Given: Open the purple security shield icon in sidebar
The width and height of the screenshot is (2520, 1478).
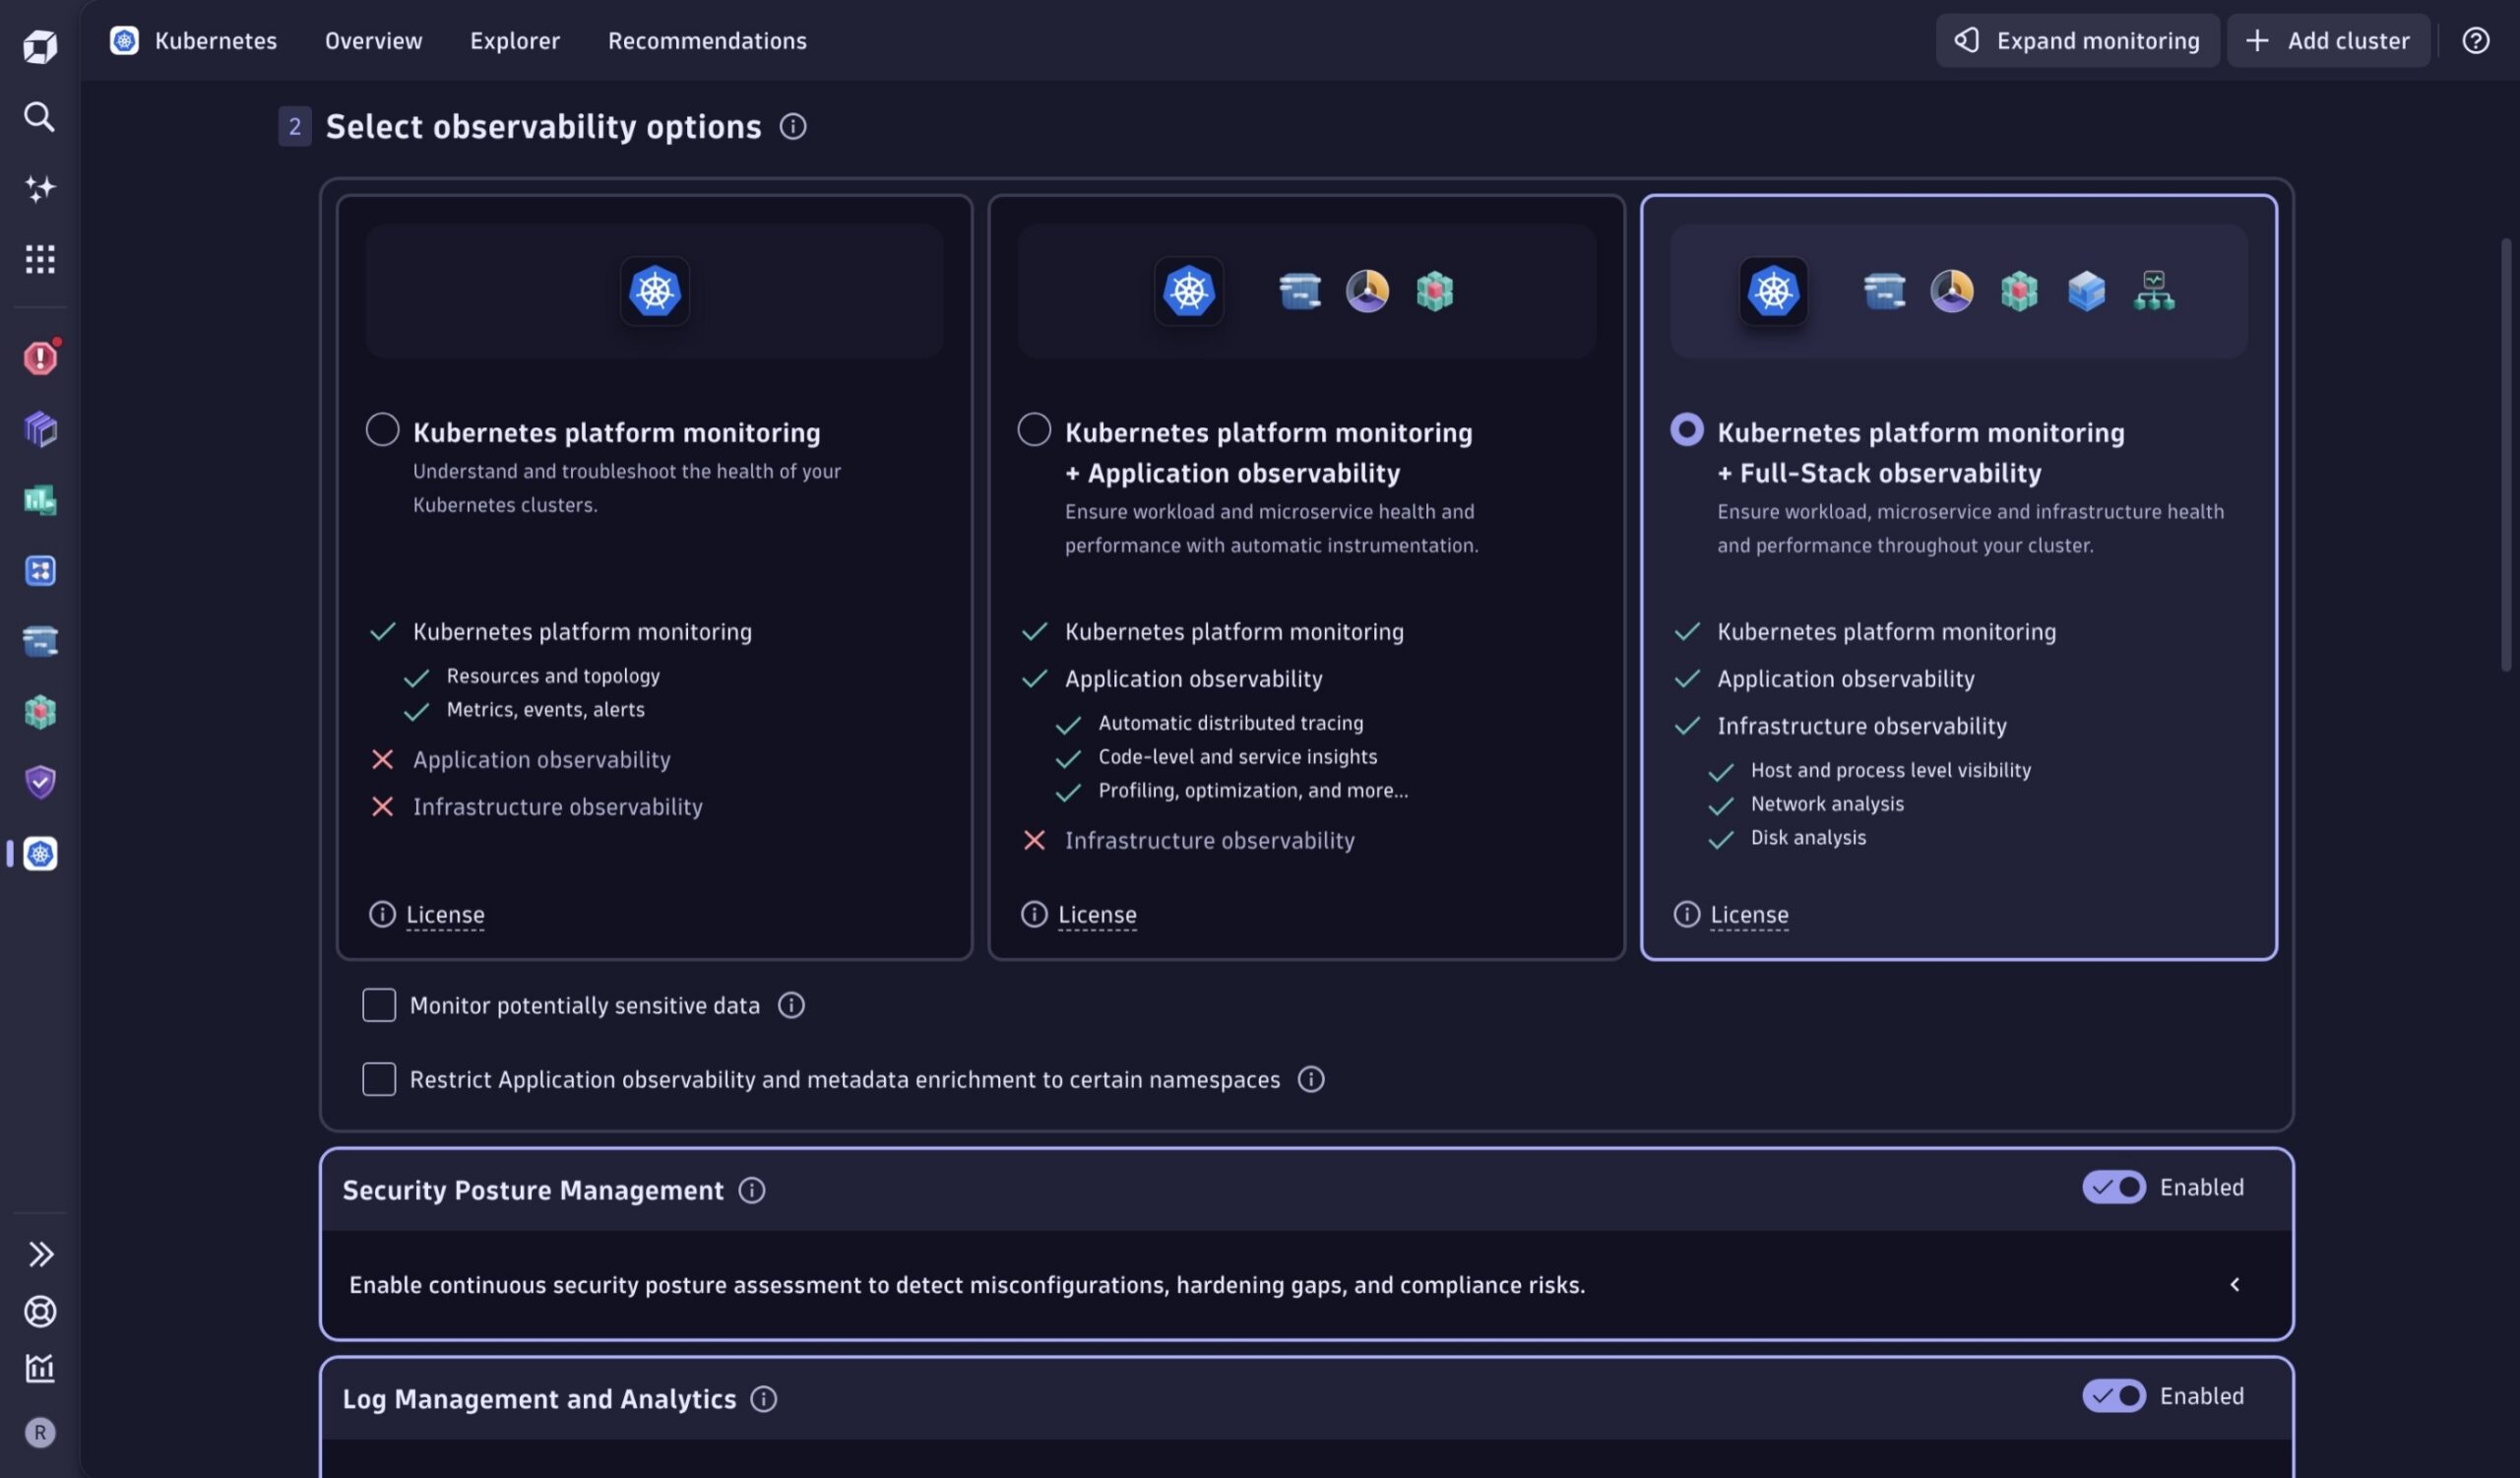Looking at the screenshot, I should coord(40,782).
